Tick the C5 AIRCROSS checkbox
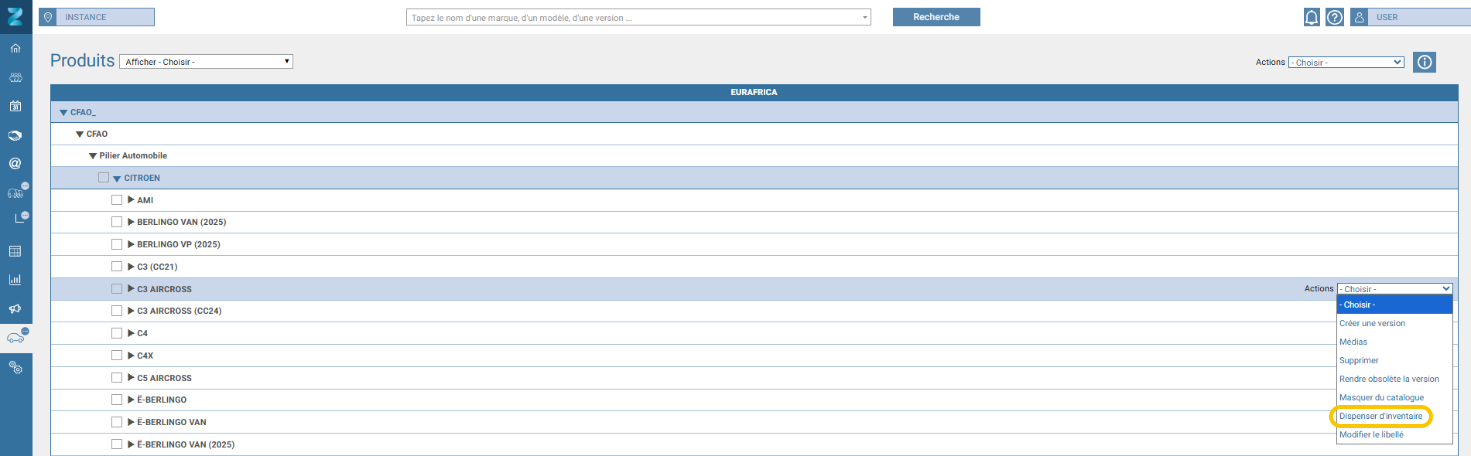Image resolution: width=1471 pixels, height=456 pixels. (117, 378)
